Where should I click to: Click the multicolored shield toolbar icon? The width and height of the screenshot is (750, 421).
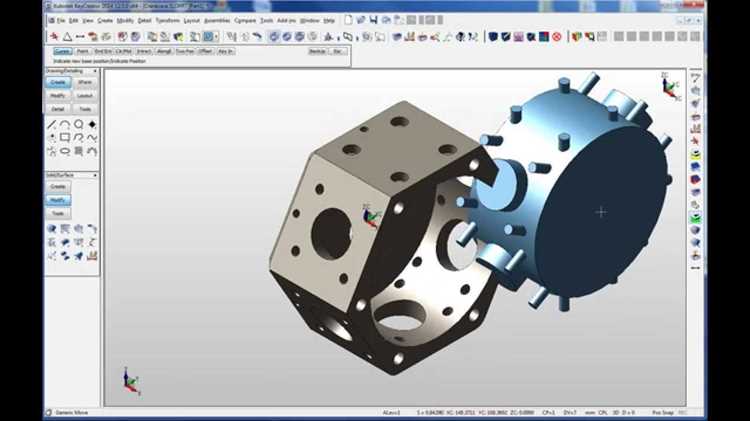[x=576, y=36]
